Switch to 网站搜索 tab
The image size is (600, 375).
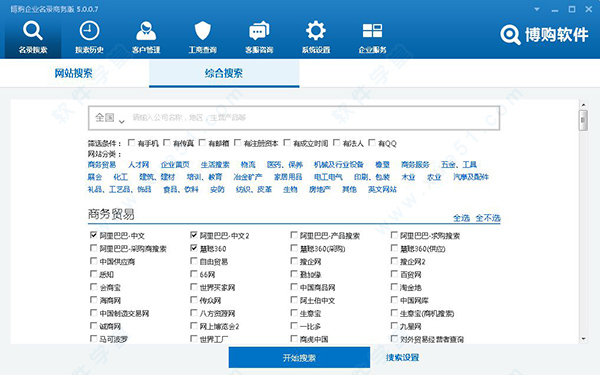pos(73,73)
